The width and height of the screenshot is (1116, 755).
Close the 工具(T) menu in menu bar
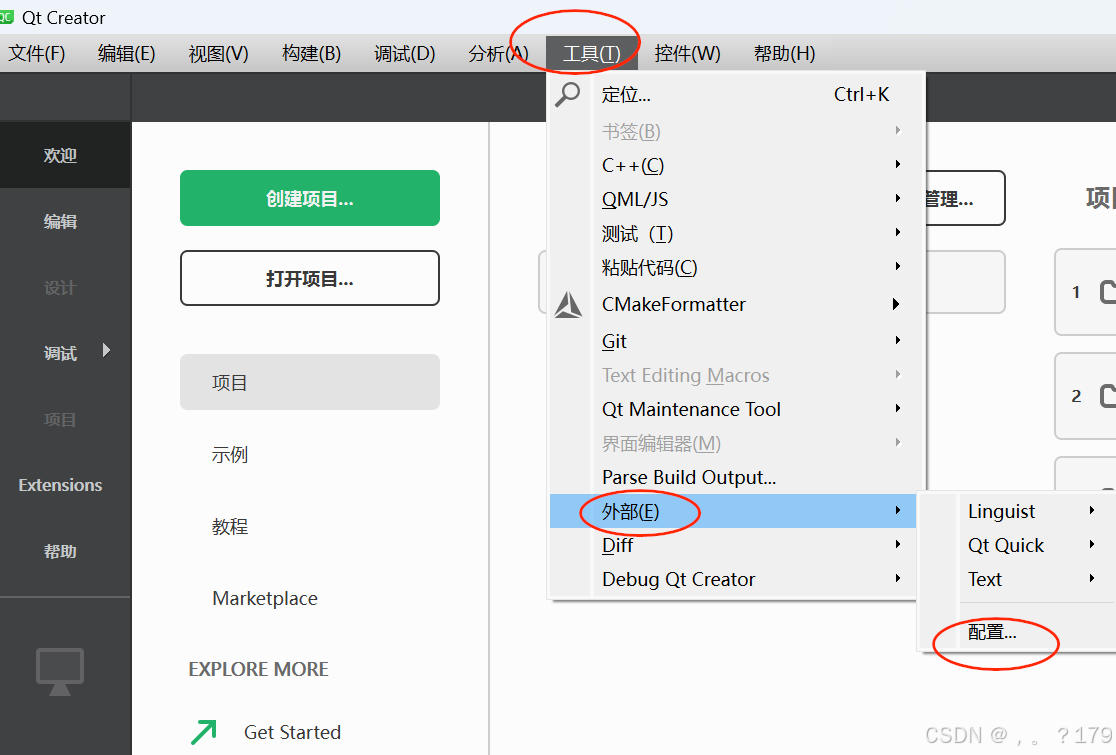point(591,53)
